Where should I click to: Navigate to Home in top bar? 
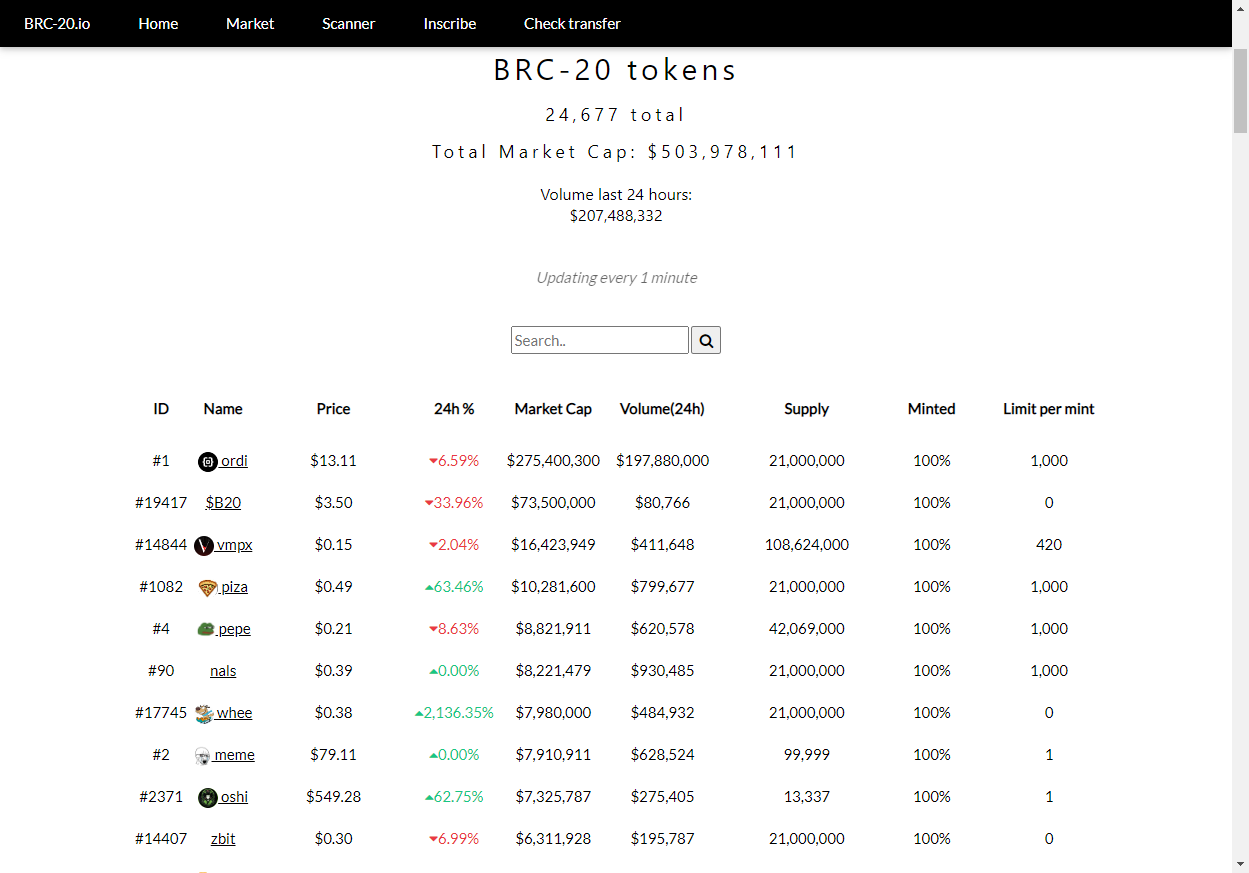(x=158, y=23)
